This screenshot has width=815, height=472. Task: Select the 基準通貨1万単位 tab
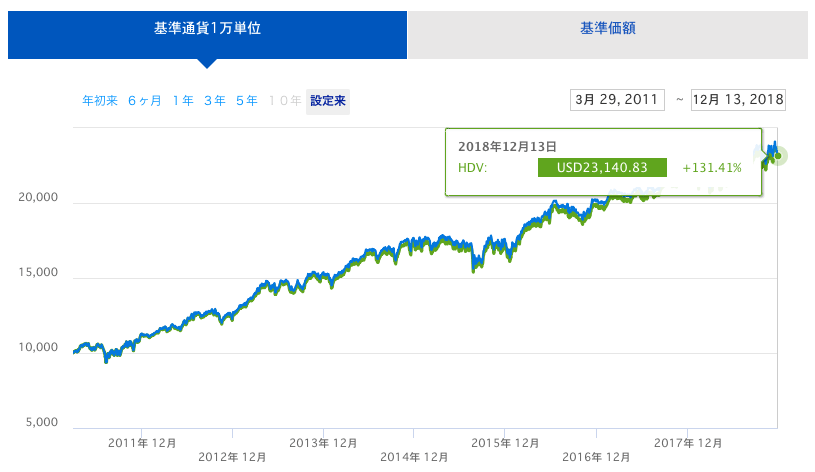[x=207, y=28]
